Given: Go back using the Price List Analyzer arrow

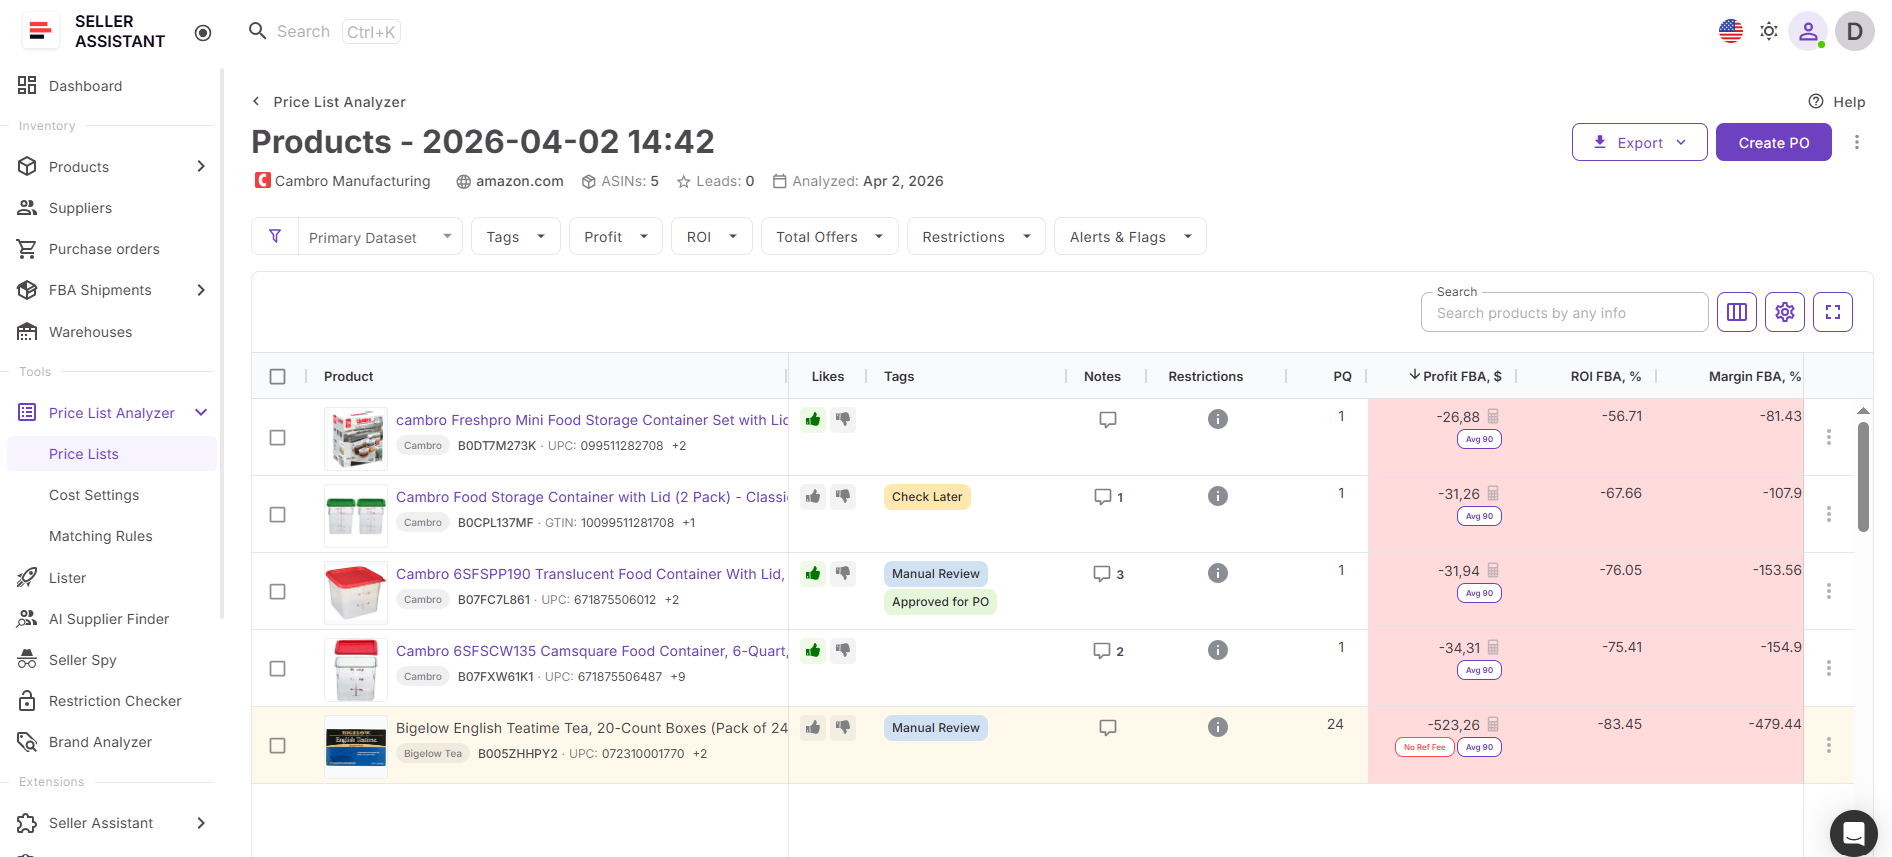Looking at the screenshot, I should point(257,101).
